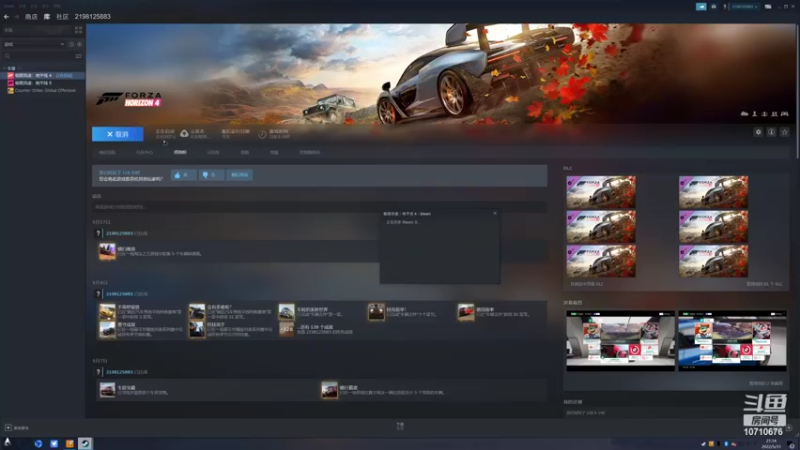
Task: Click the play time clock icon
Action: (x=262, y=134)
